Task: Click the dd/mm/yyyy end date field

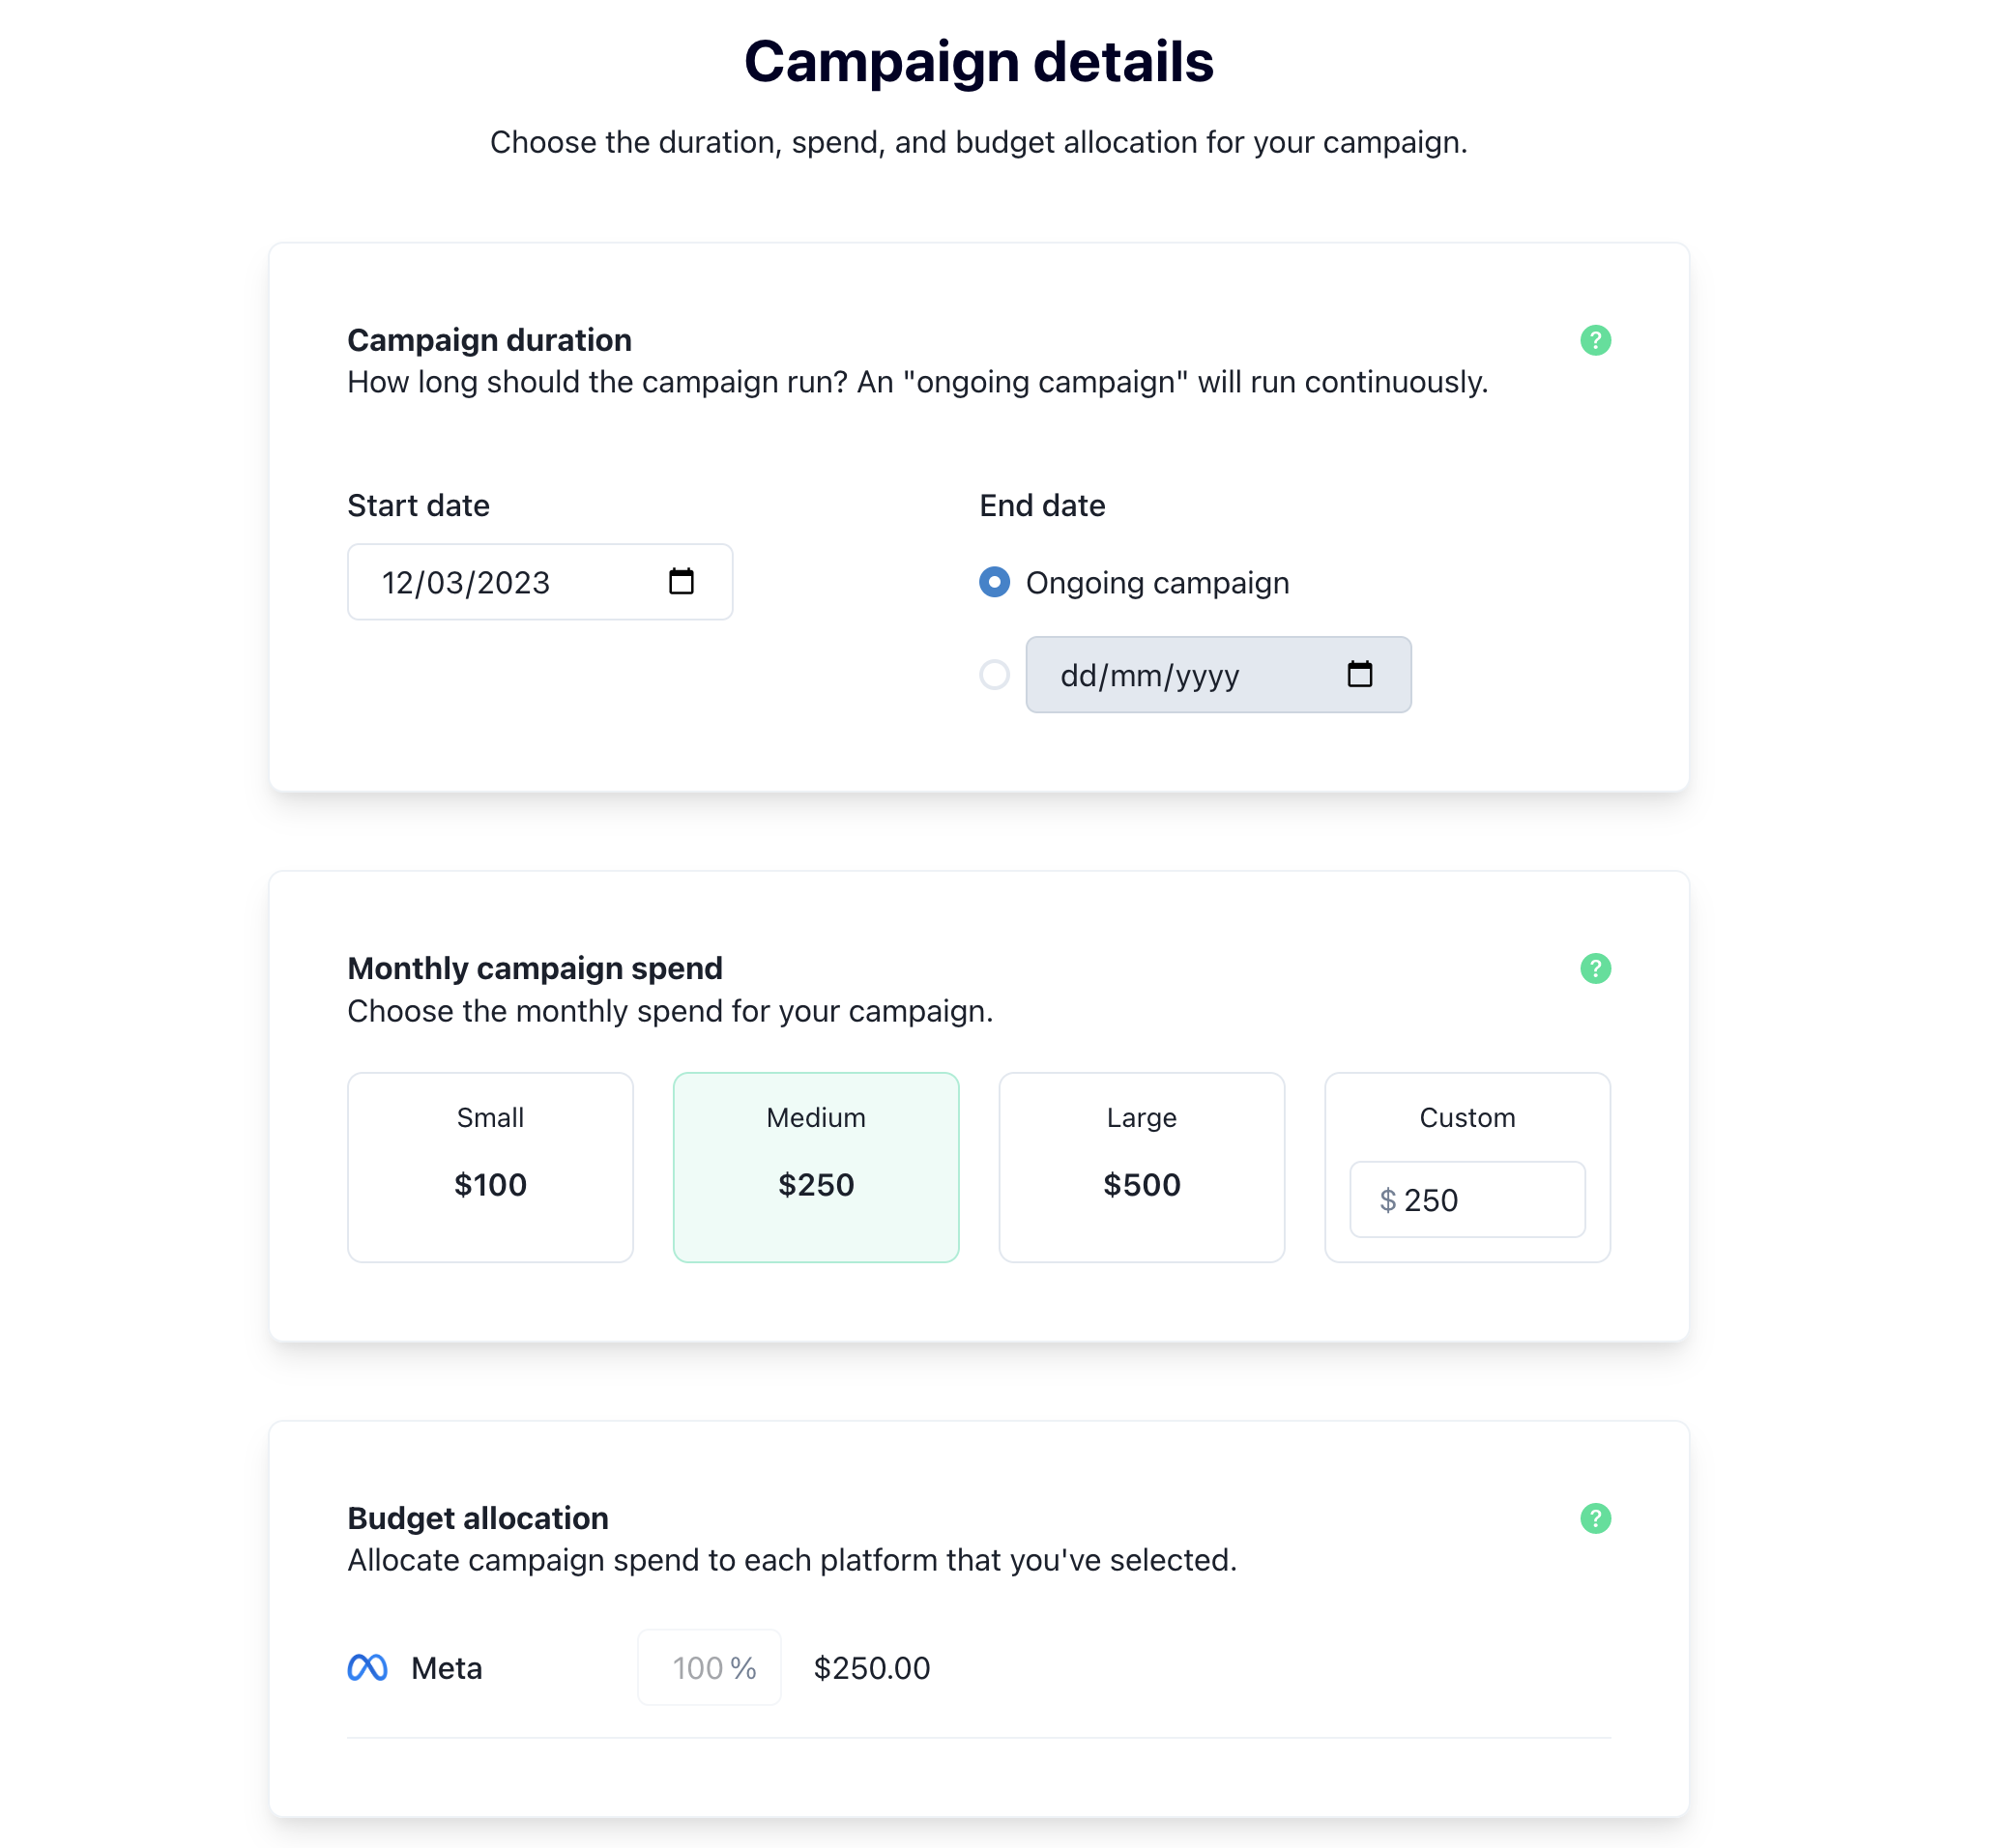Action: click(x=1180, y=676)
